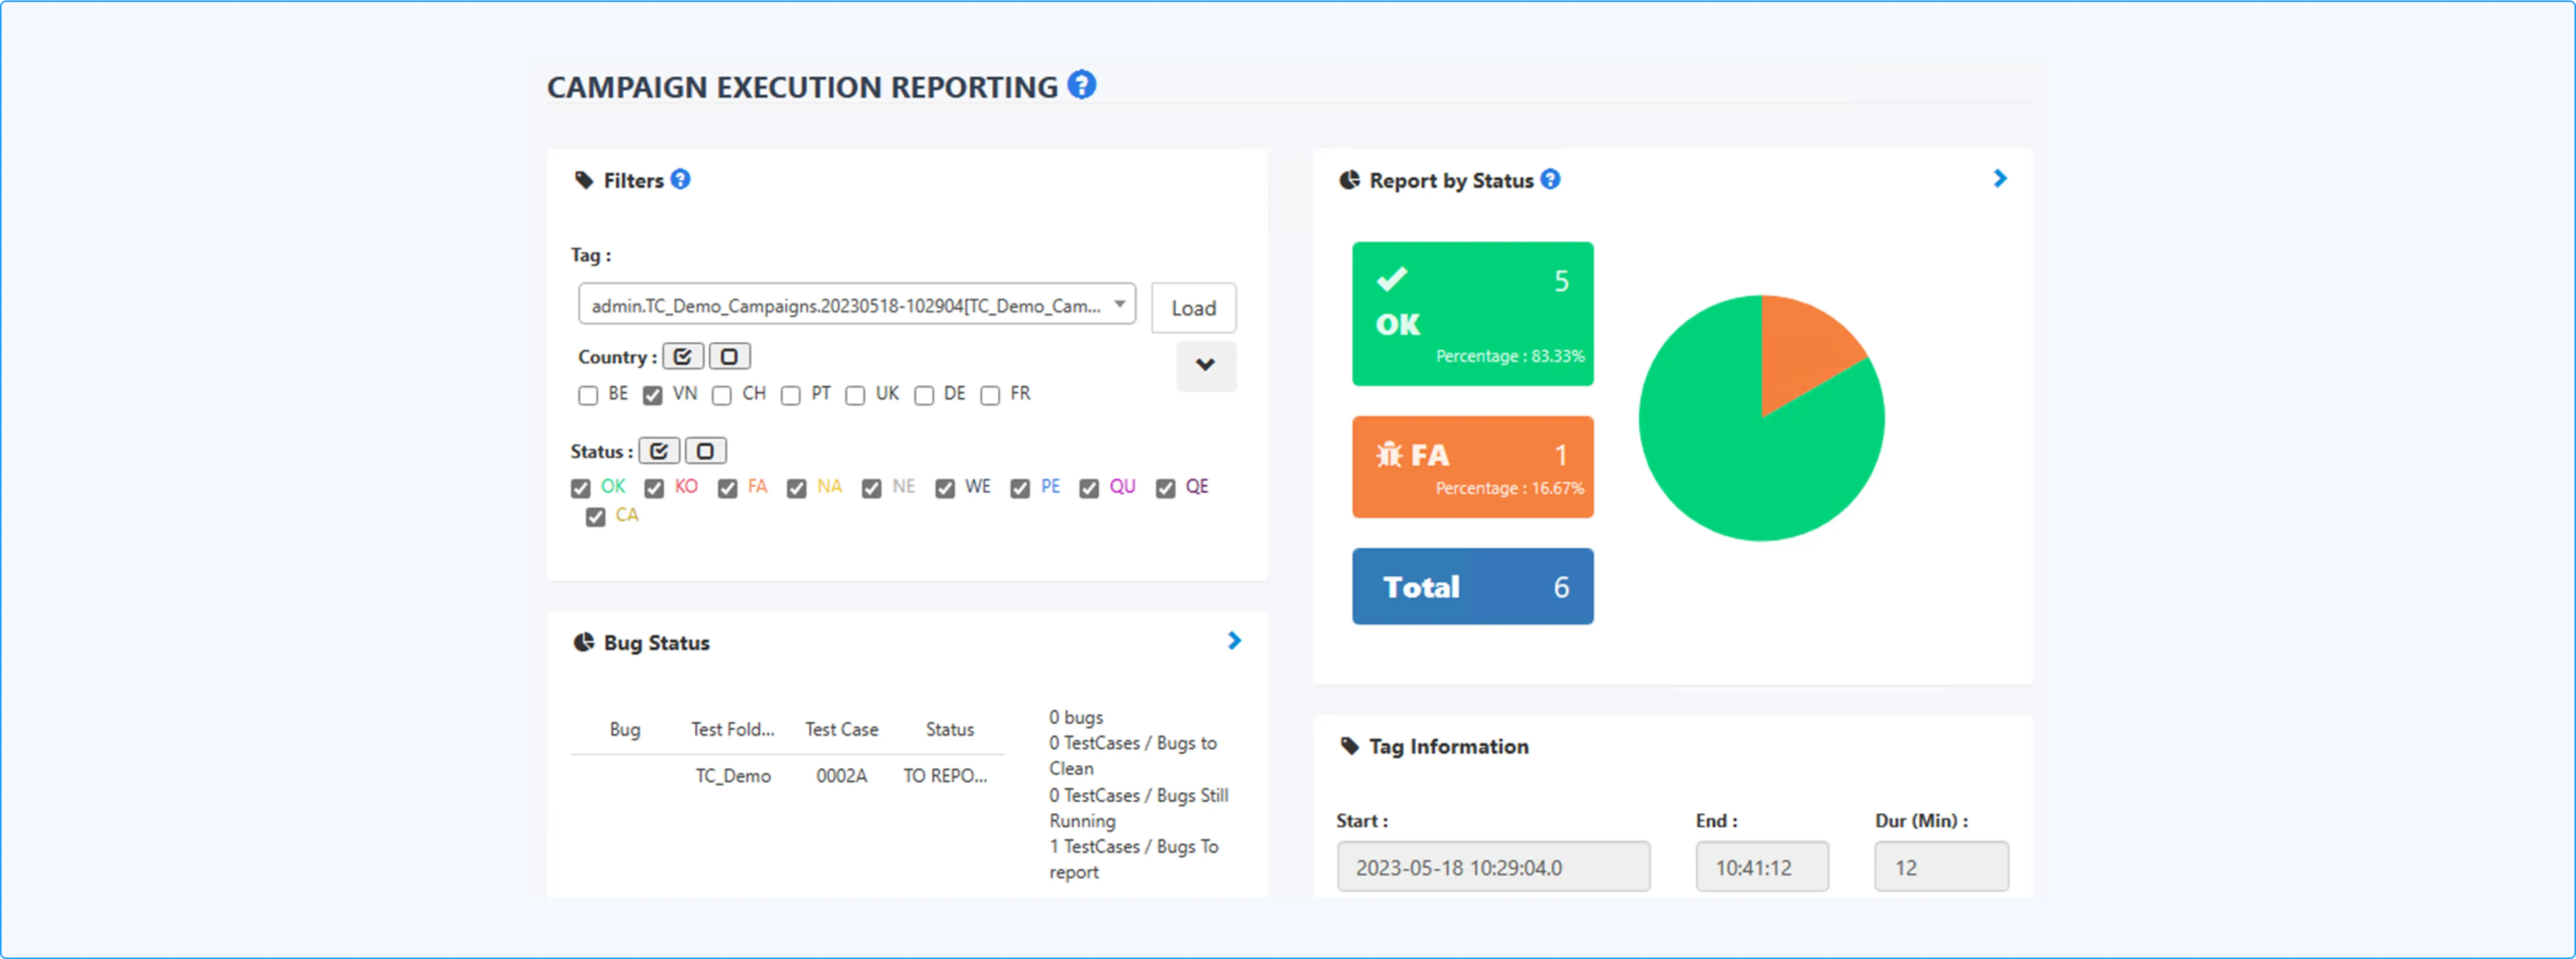Click the bug icon on FA card
Image resolution: width=2576 pixels, height=959 pixels.
[x=1389, y=455]
